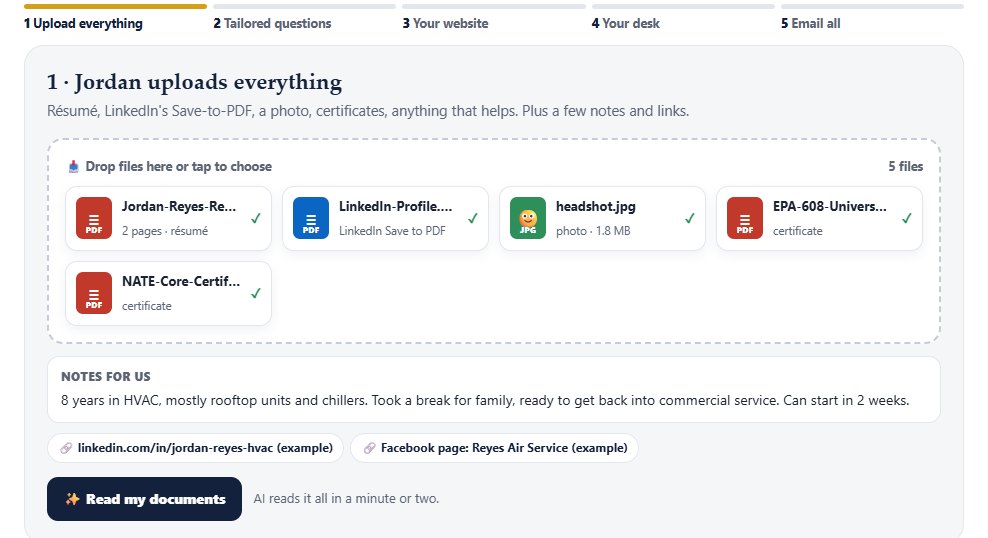Click the 'LinkedIn Save to PDF' caption
The width and height of the screenshot is (988, 538).
tap(392, 231)
